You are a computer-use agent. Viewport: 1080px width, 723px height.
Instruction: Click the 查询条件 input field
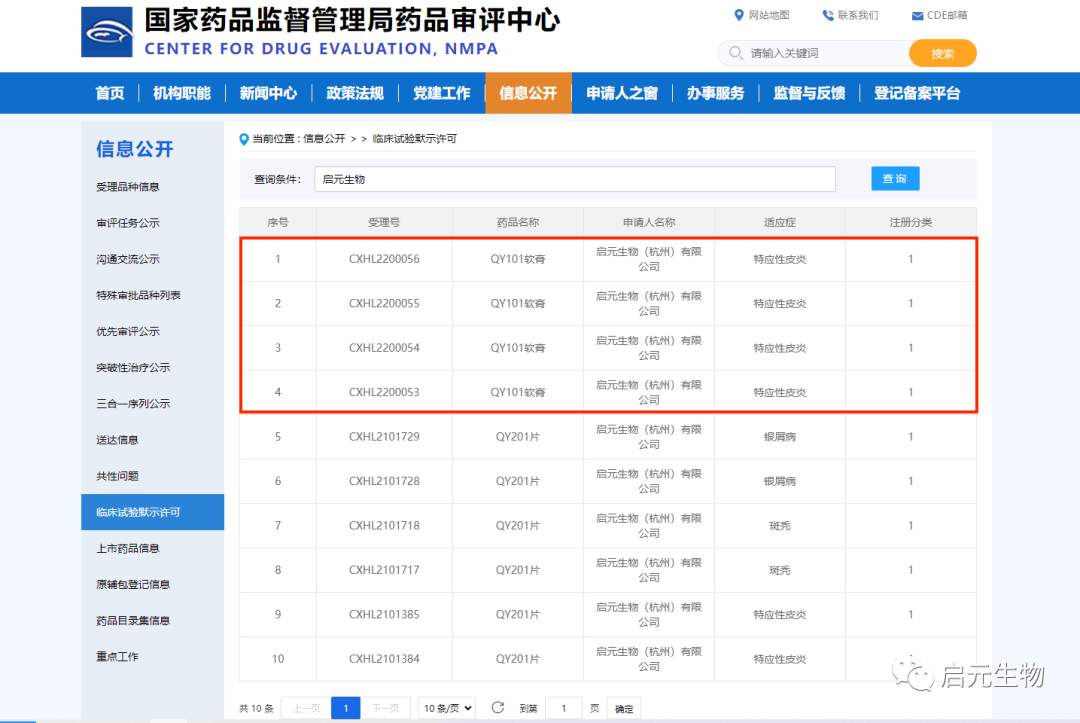[575, 179]
